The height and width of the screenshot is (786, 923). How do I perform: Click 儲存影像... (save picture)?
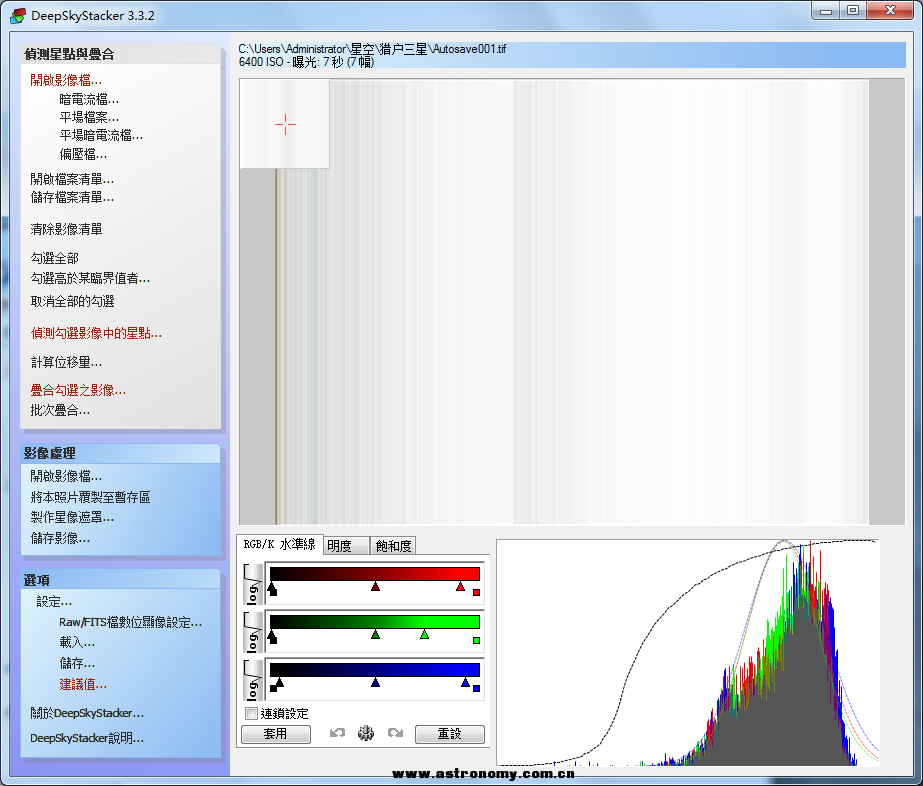60,538
